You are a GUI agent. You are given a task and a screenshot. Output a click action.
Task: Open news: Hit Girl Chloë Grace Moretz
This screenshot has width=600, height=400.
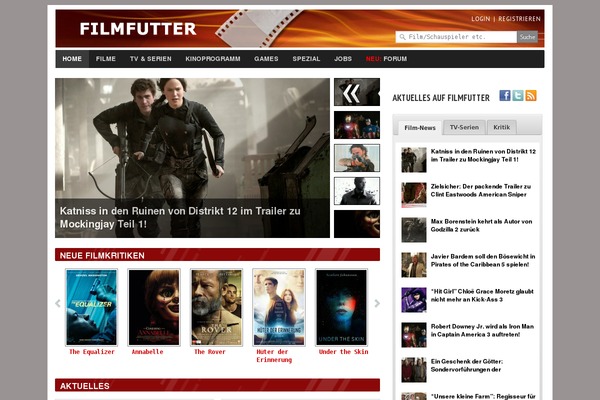point(482,296)
